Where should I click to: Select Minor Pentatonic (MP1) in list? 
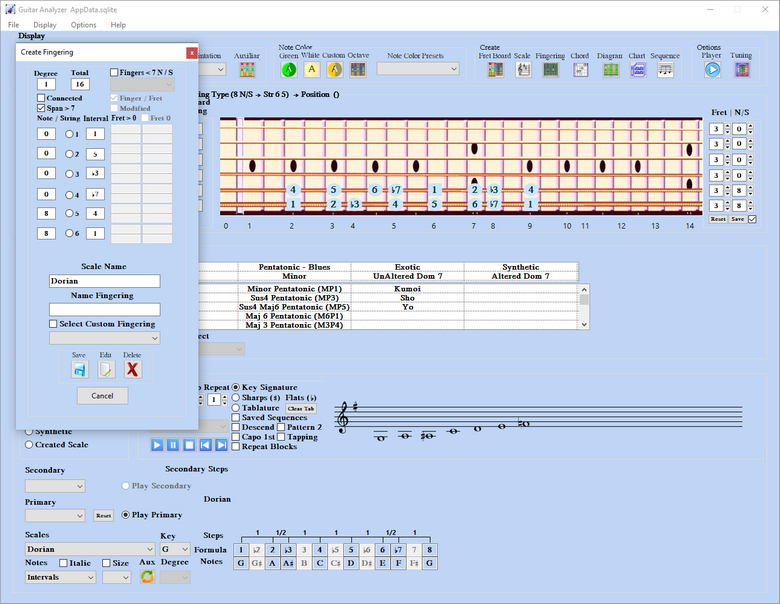click(x=294, y=289)
